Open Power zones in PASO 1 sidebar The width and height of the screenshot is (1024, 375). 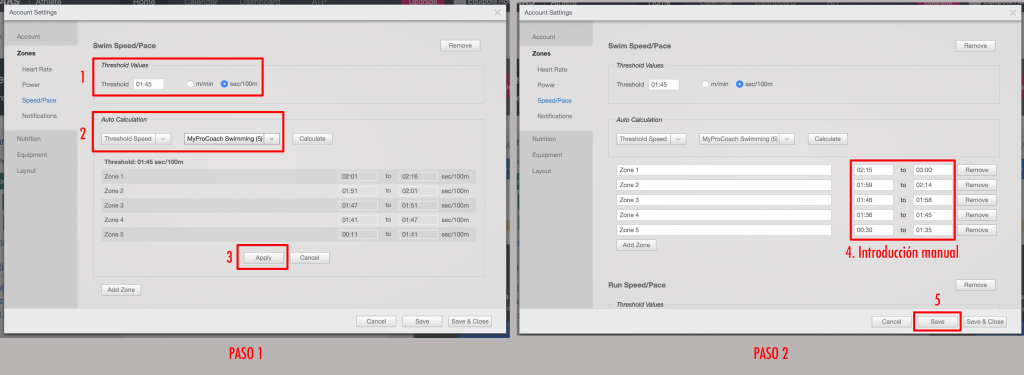pyautogui.click(x=31, y=84)
